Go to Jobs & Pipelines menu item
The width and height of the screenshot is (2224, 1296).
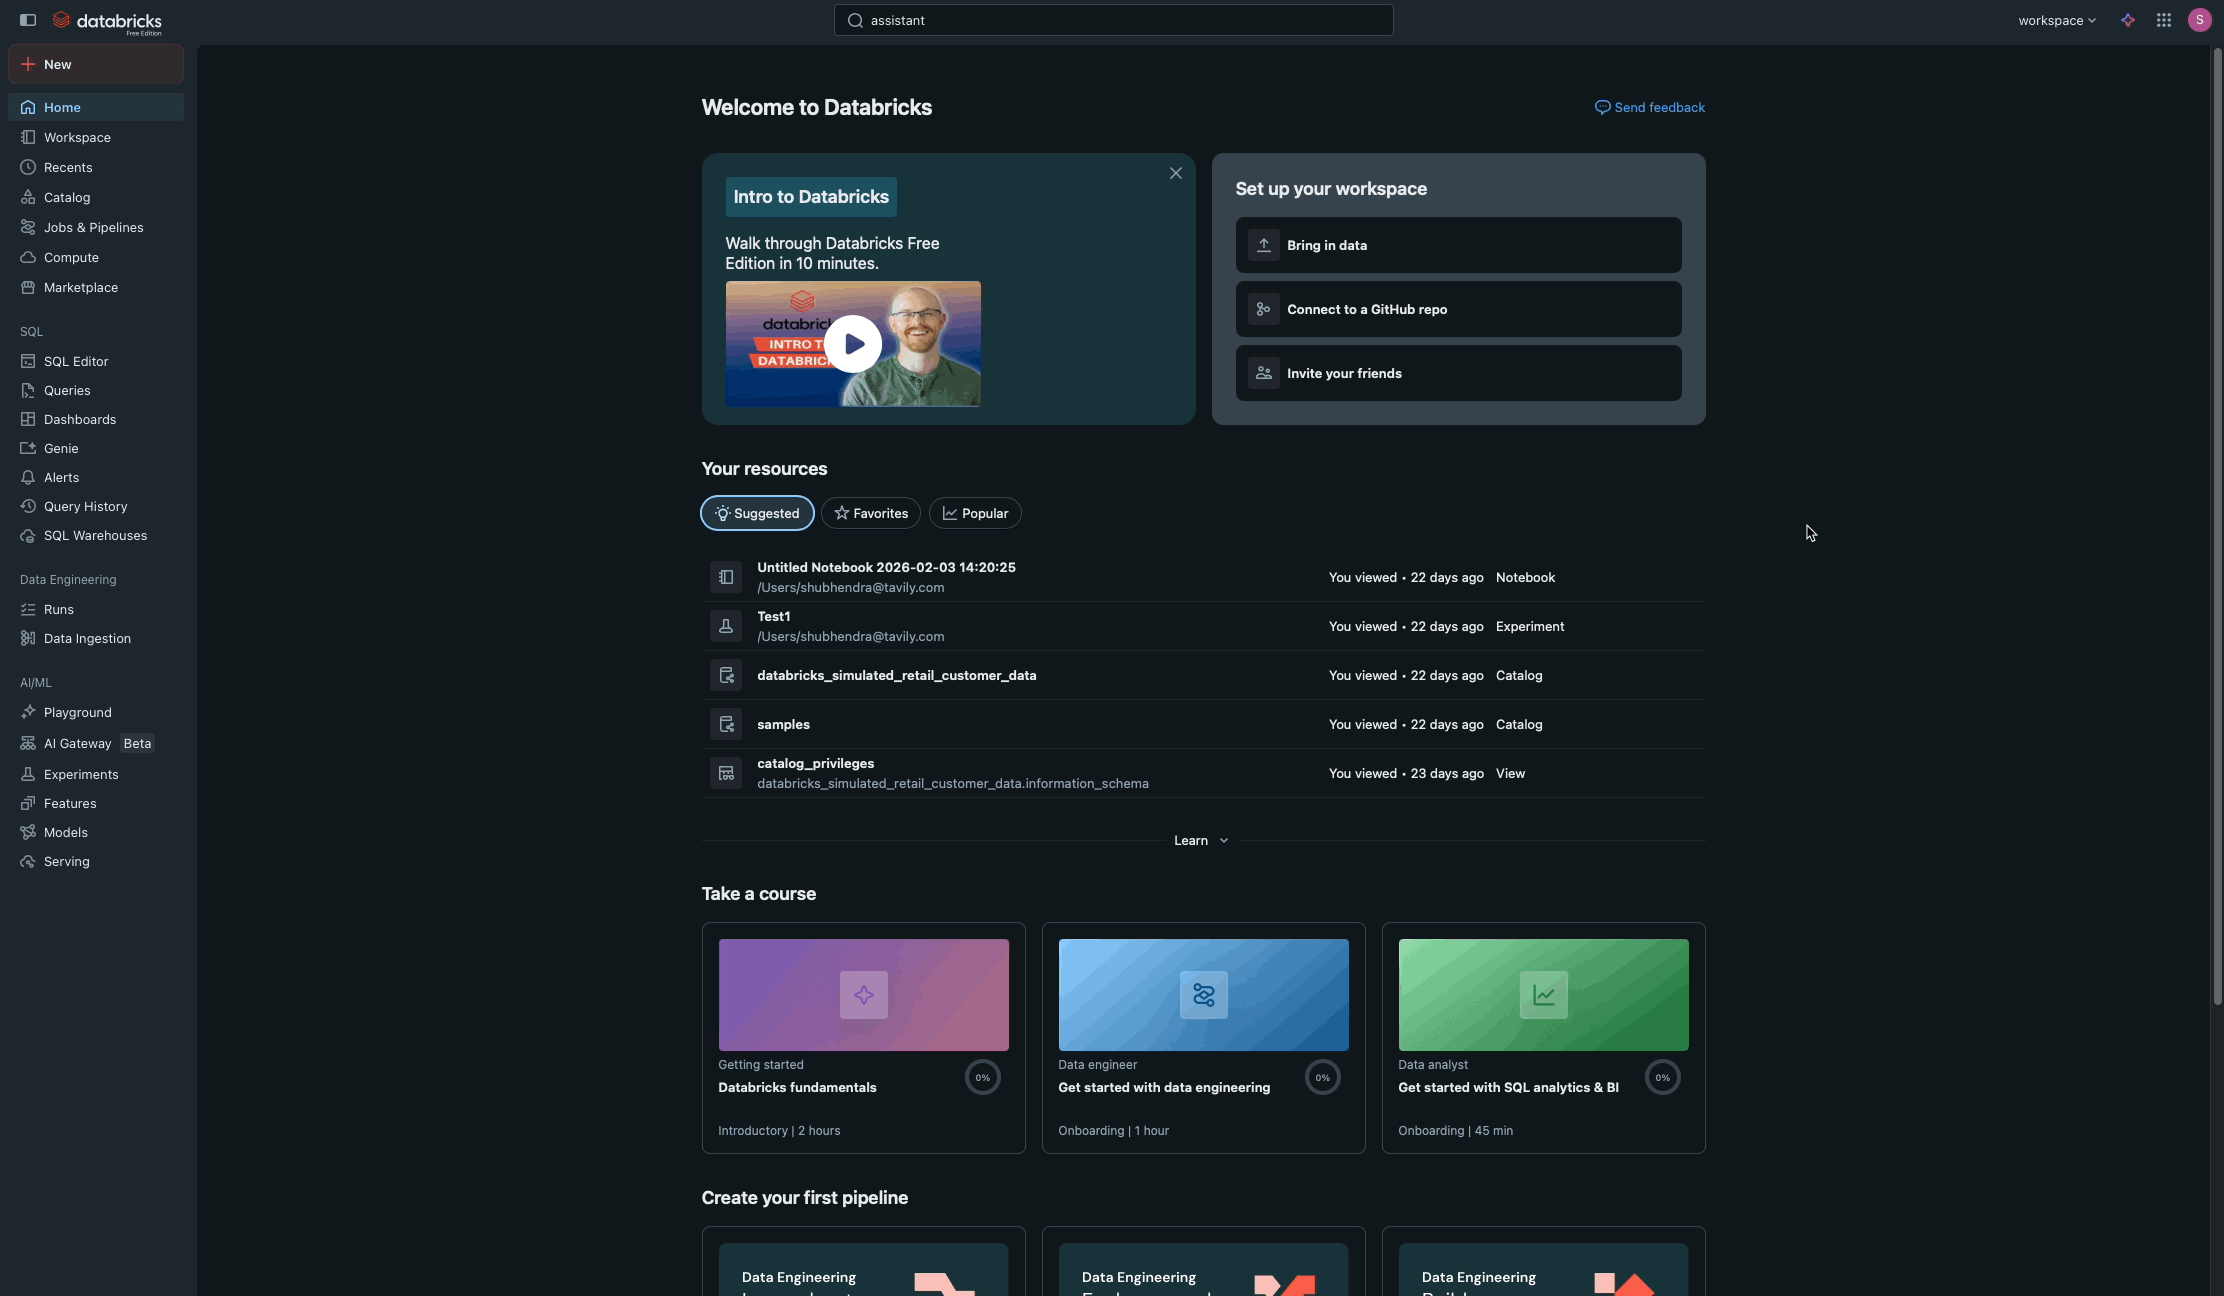(93, 227)
